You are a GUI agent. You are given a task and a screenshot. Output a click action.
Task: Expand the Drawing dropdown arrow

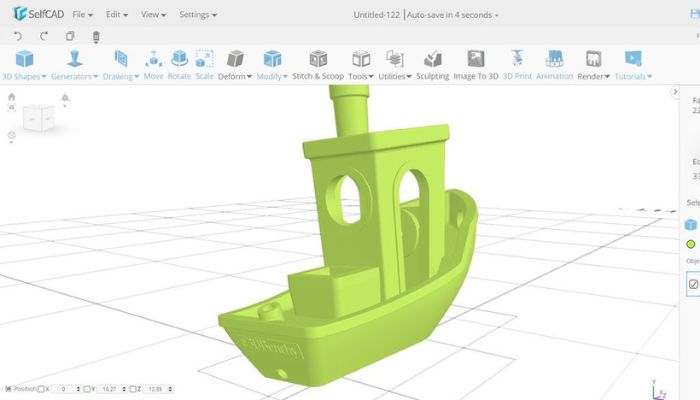[137, 77]
